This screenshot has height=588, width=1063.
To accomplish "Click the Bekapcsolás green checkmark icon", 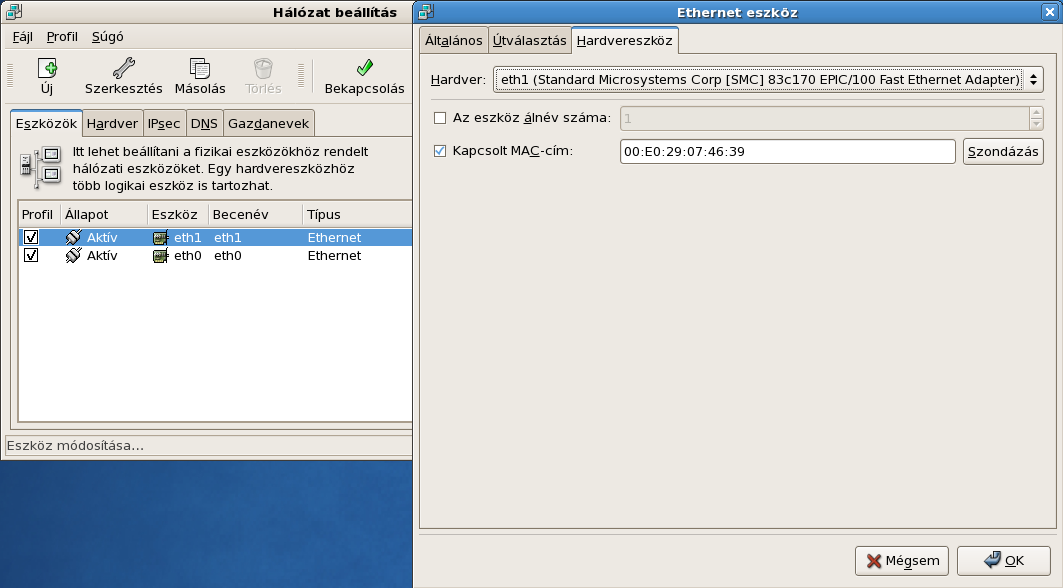I will (364, 69).
